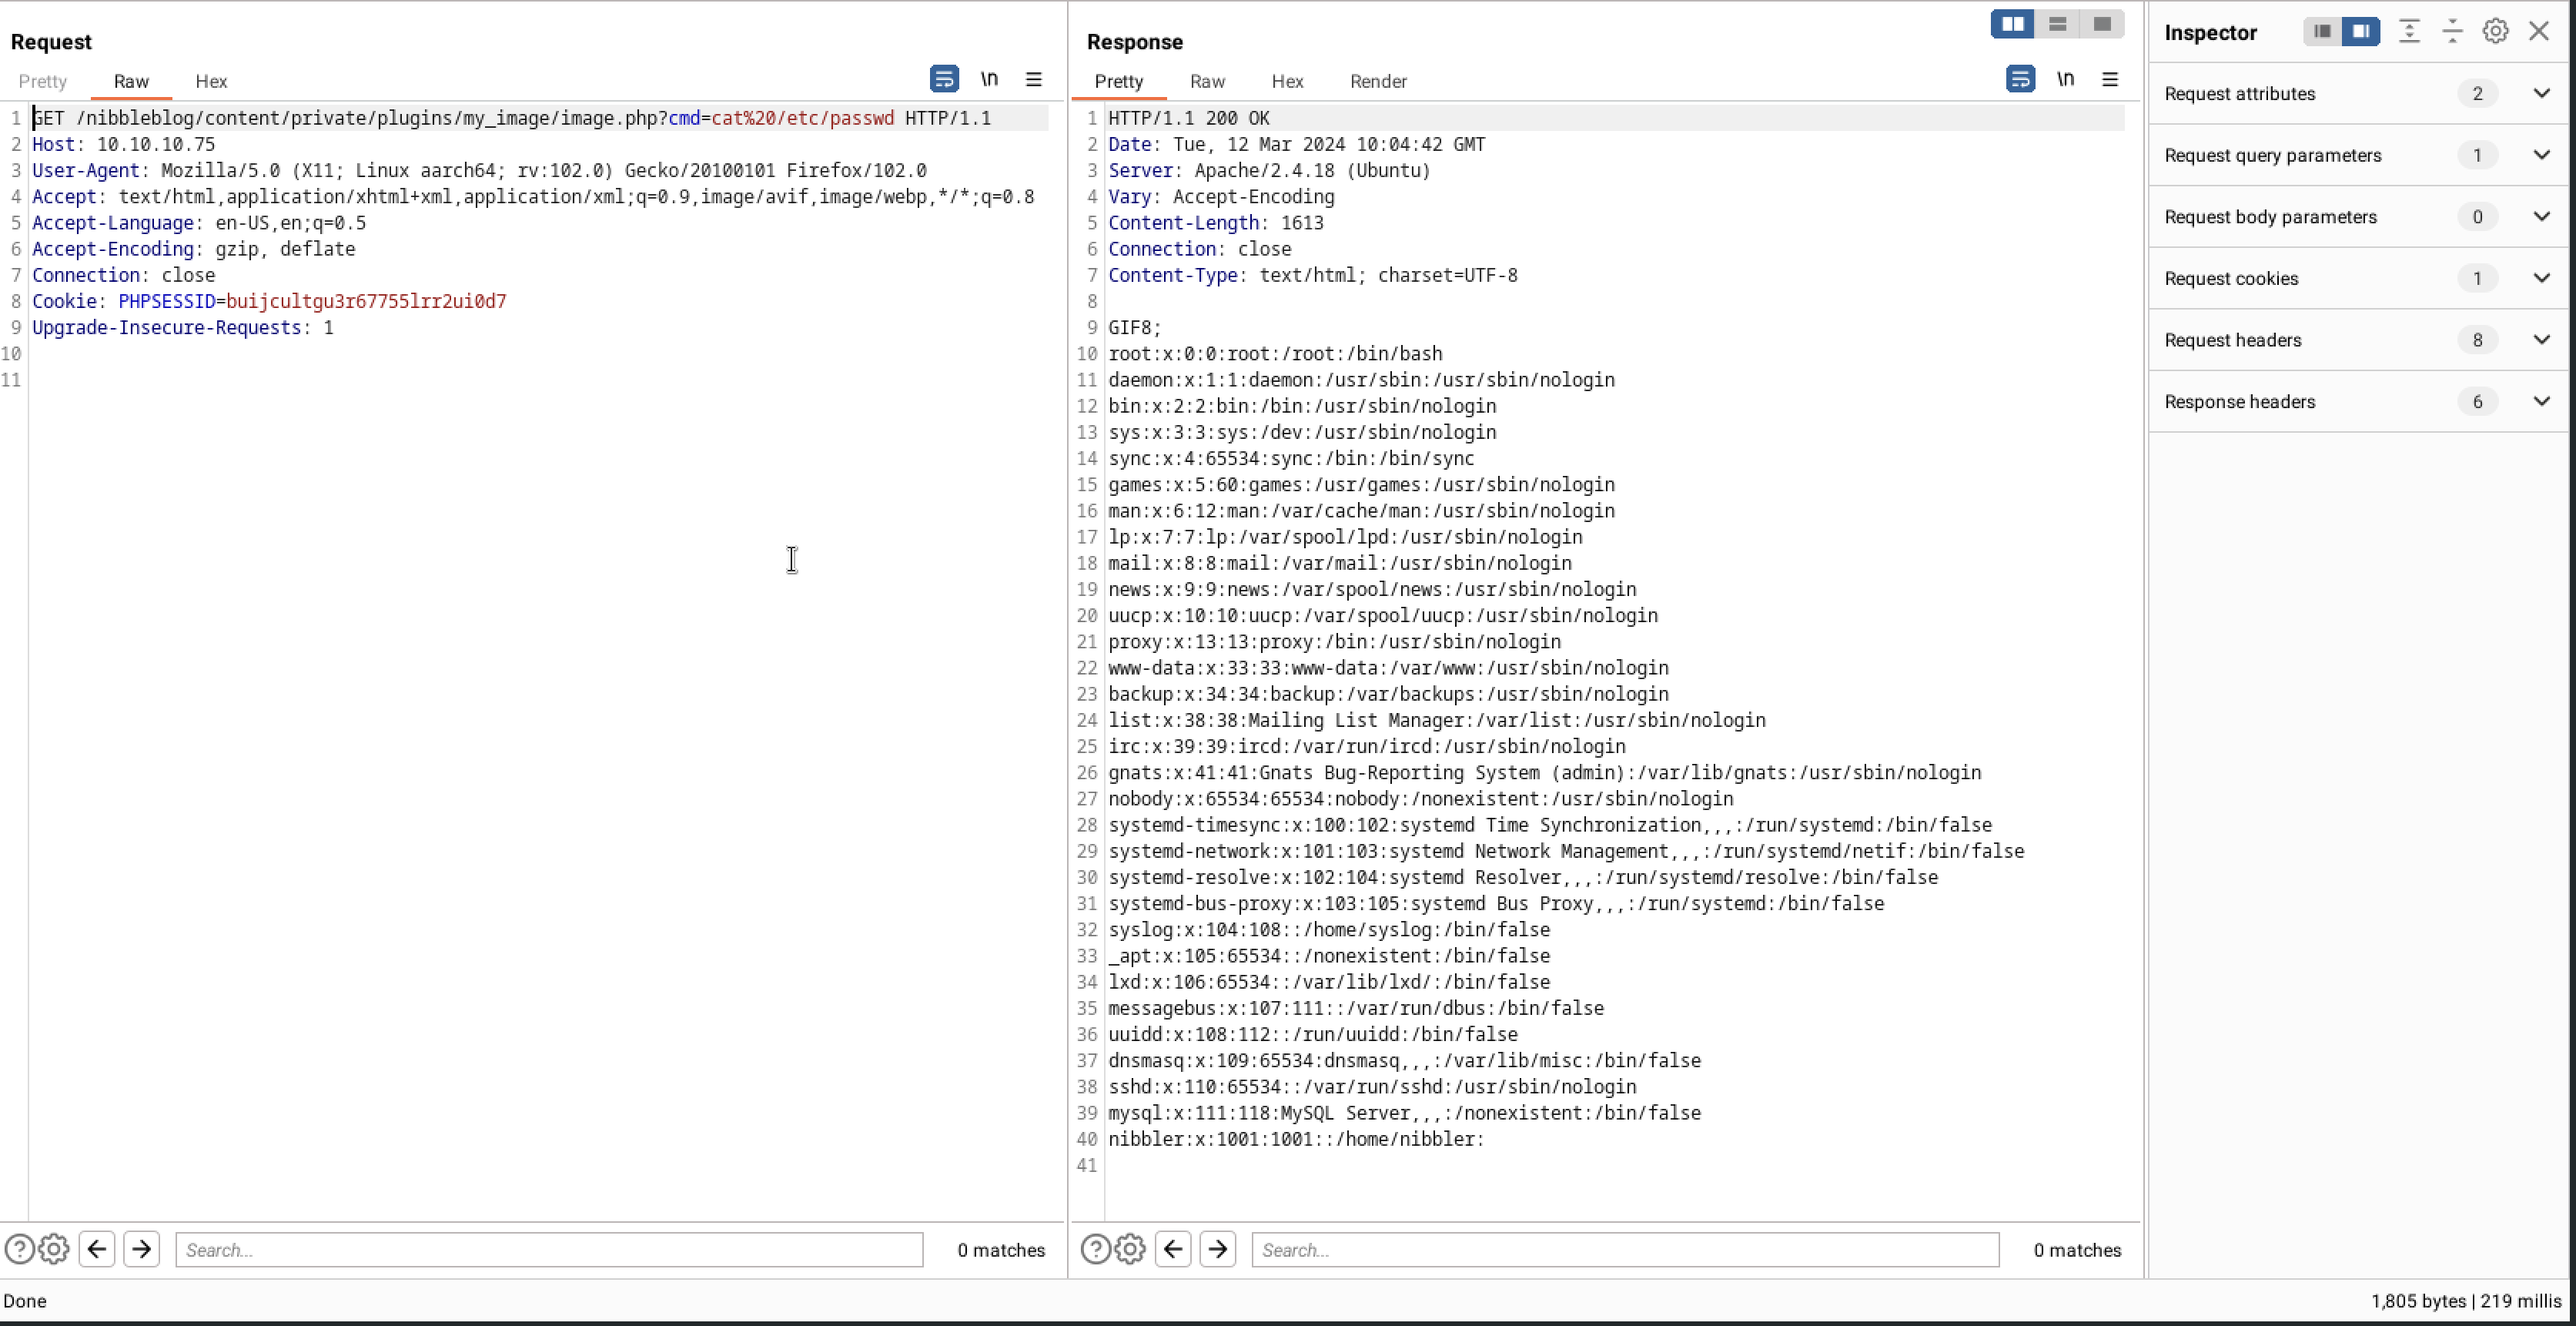Select Response Pretty tab

(x=1118, y=81)
